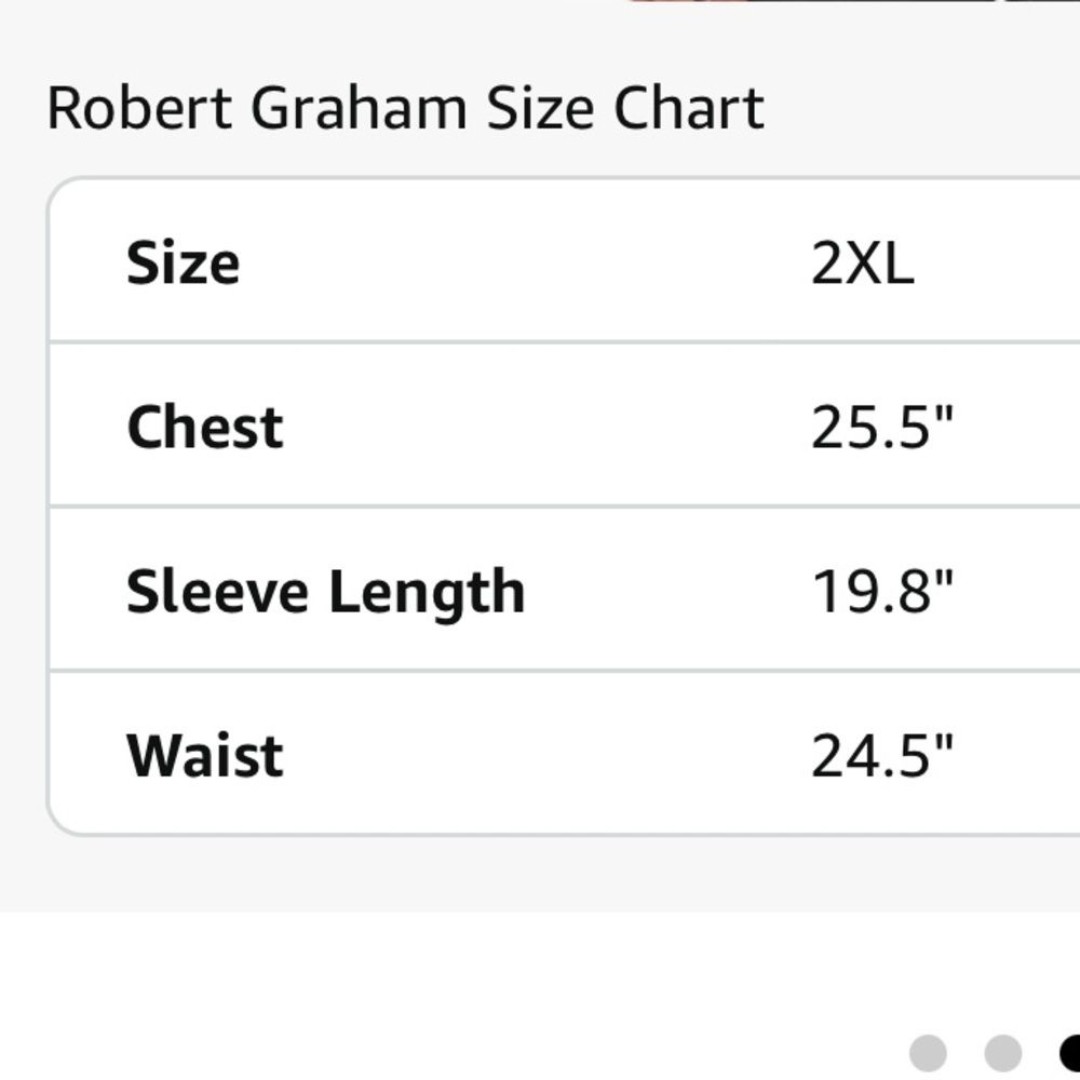Tap the active black carousel dot

[1070, 1053]
